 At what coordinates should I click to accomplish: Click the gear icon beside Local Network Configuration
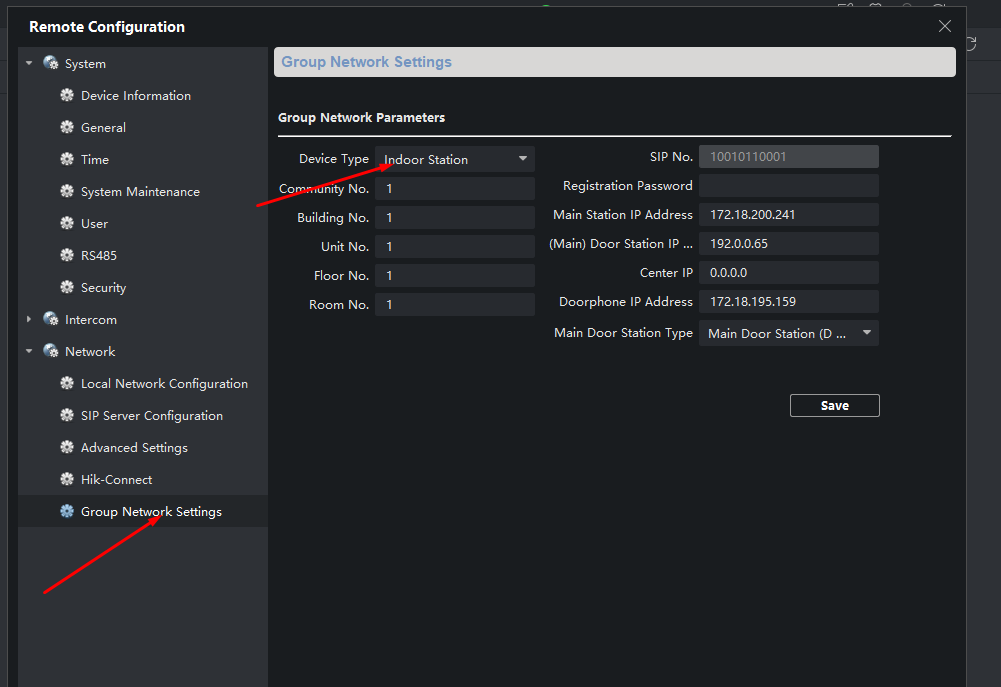67,383
